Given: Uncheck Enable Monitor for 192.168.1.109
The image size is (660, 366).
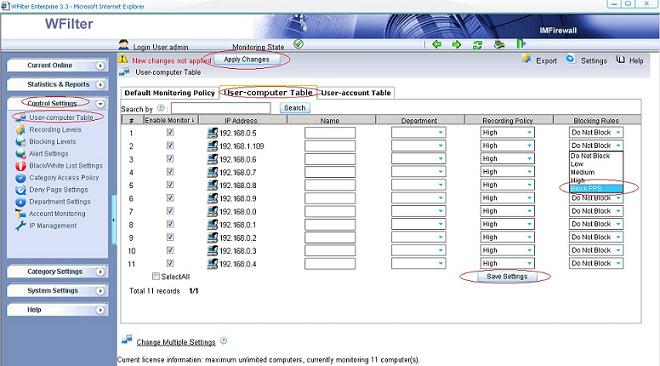Looking at the screenshot, I should (x=170, y=145).
